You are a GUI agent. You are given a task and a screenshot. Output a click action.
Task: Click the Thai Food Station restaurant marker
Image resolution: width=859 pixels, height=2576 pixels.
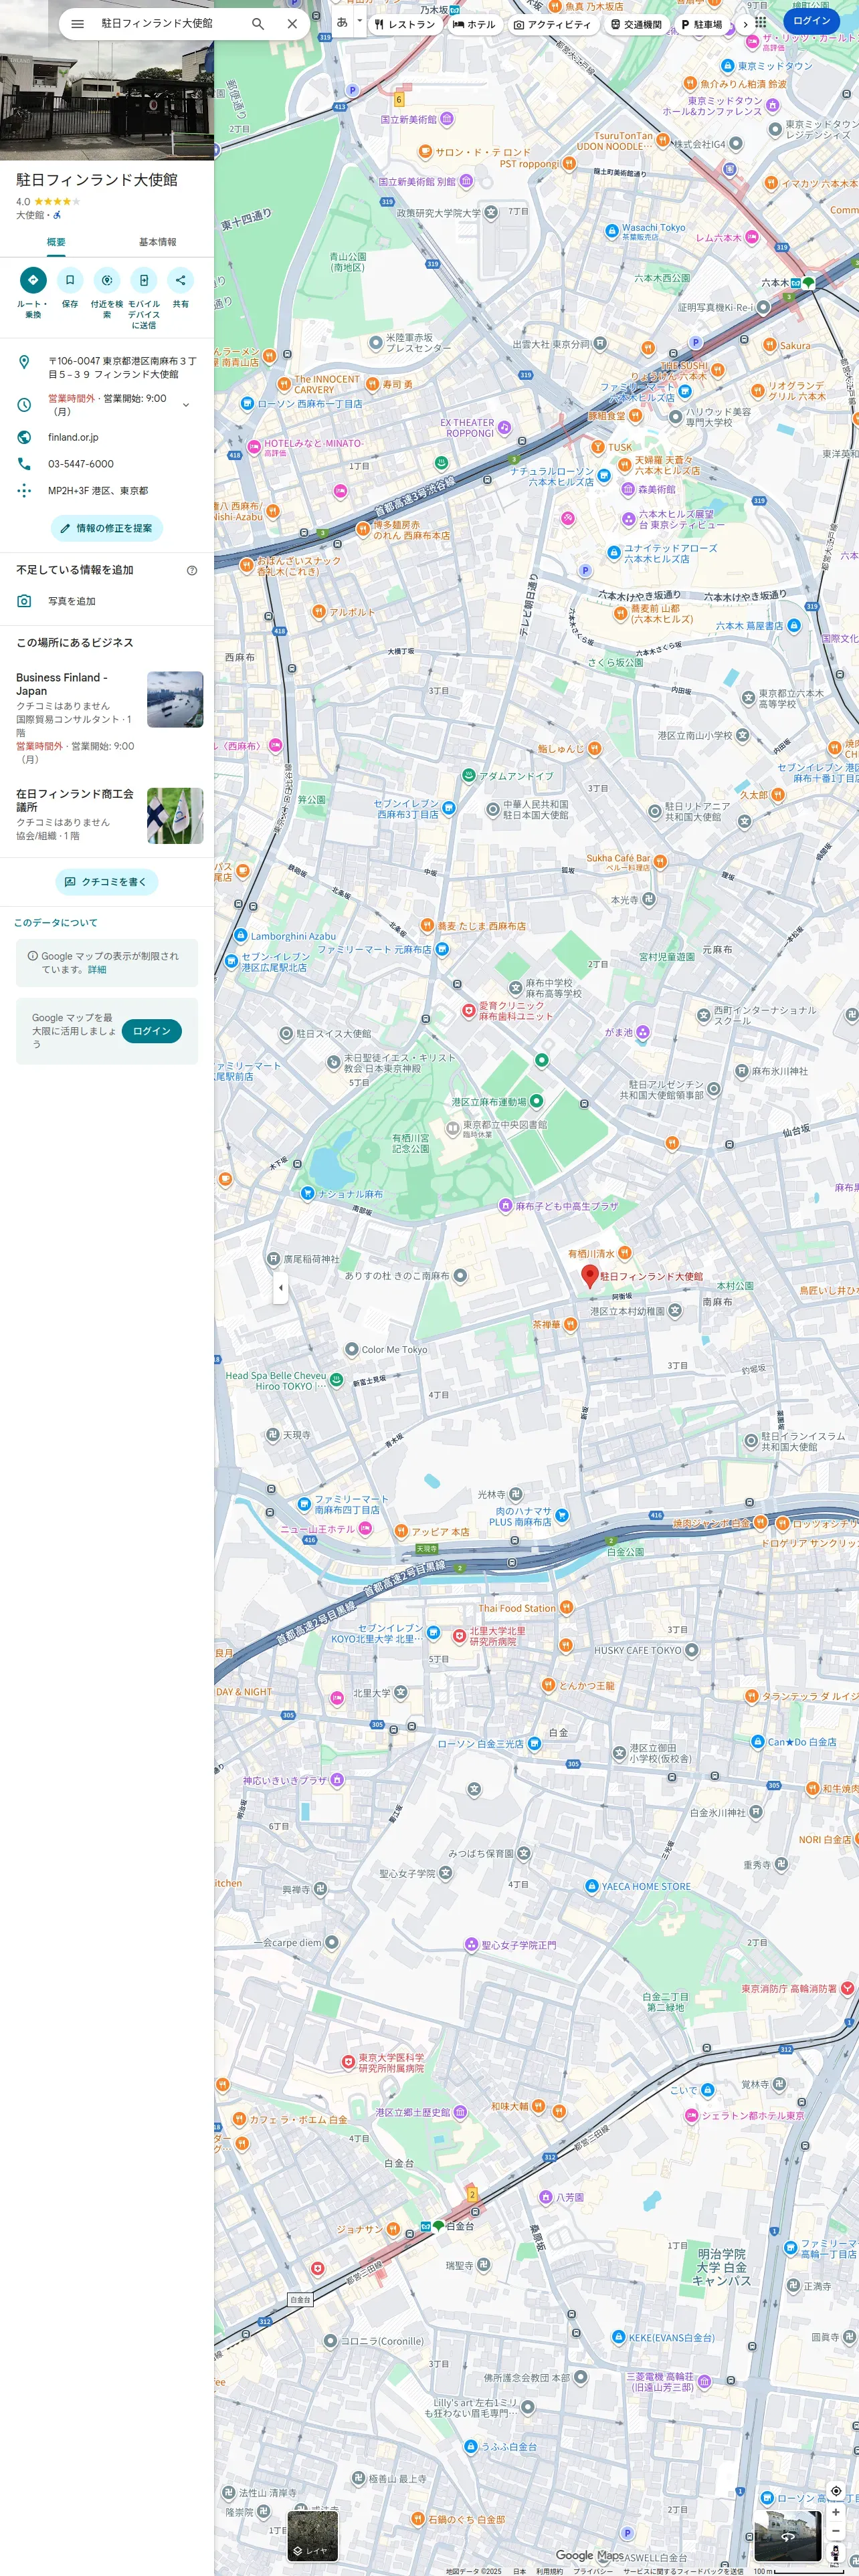tap(566, 1607)
